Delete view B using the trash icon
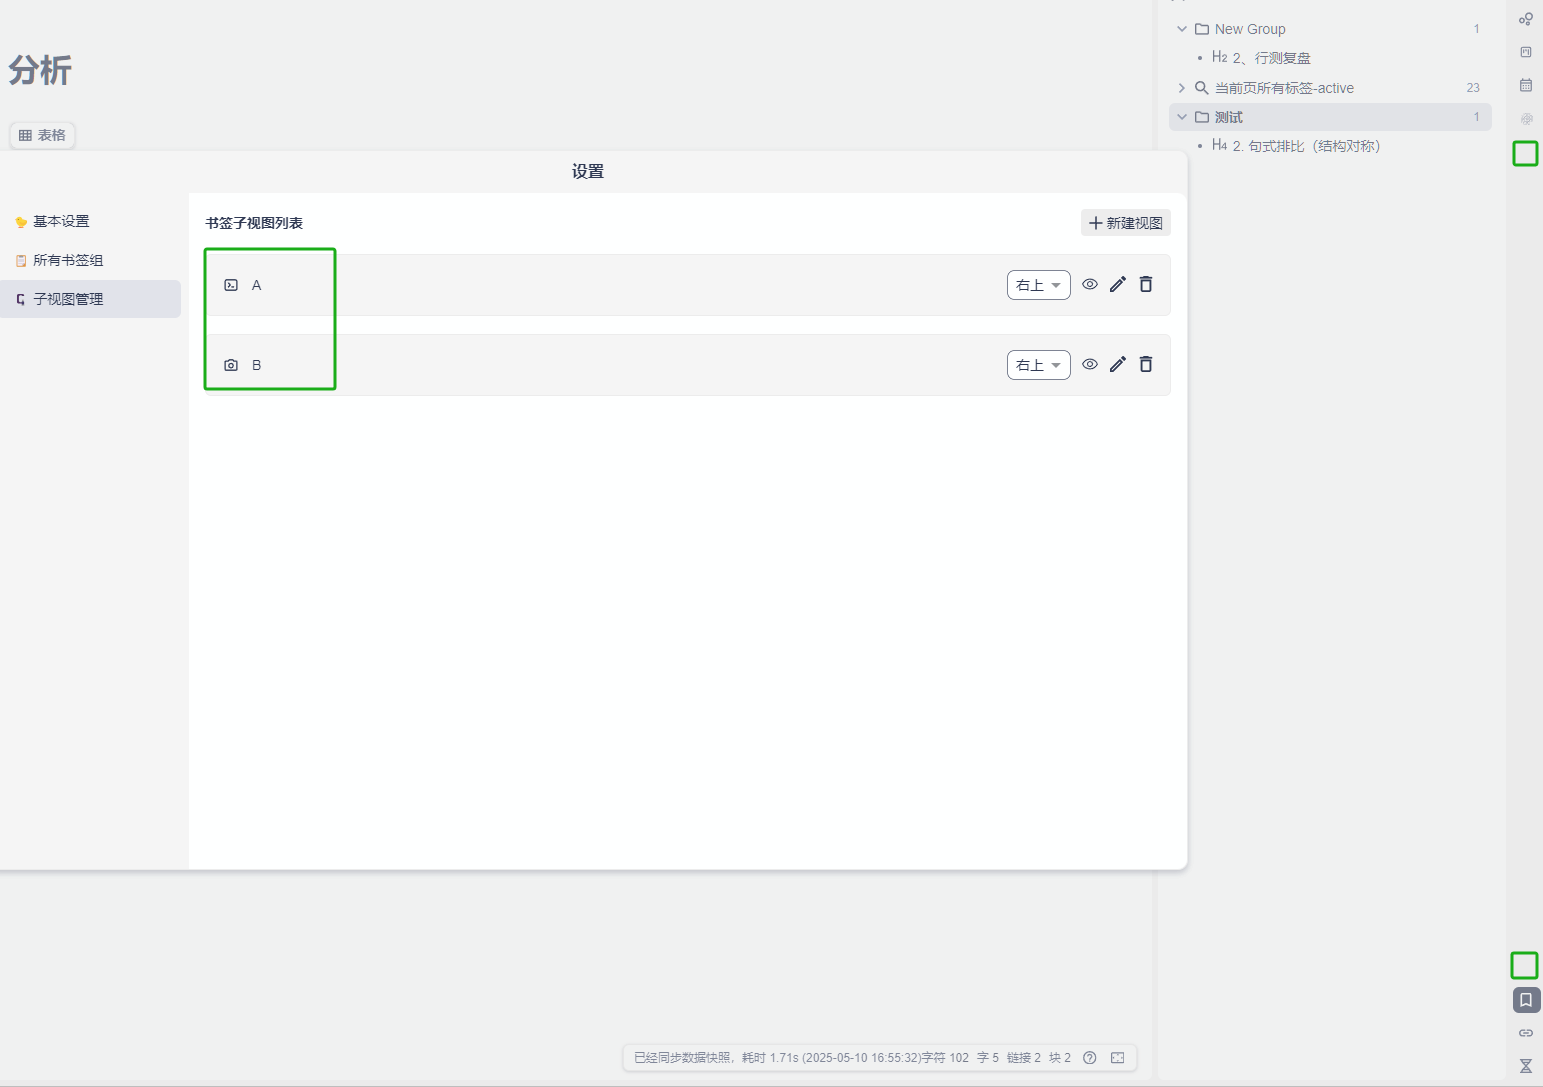The height and width of the screenshot is (1087, 1543). coord(1146,364)
